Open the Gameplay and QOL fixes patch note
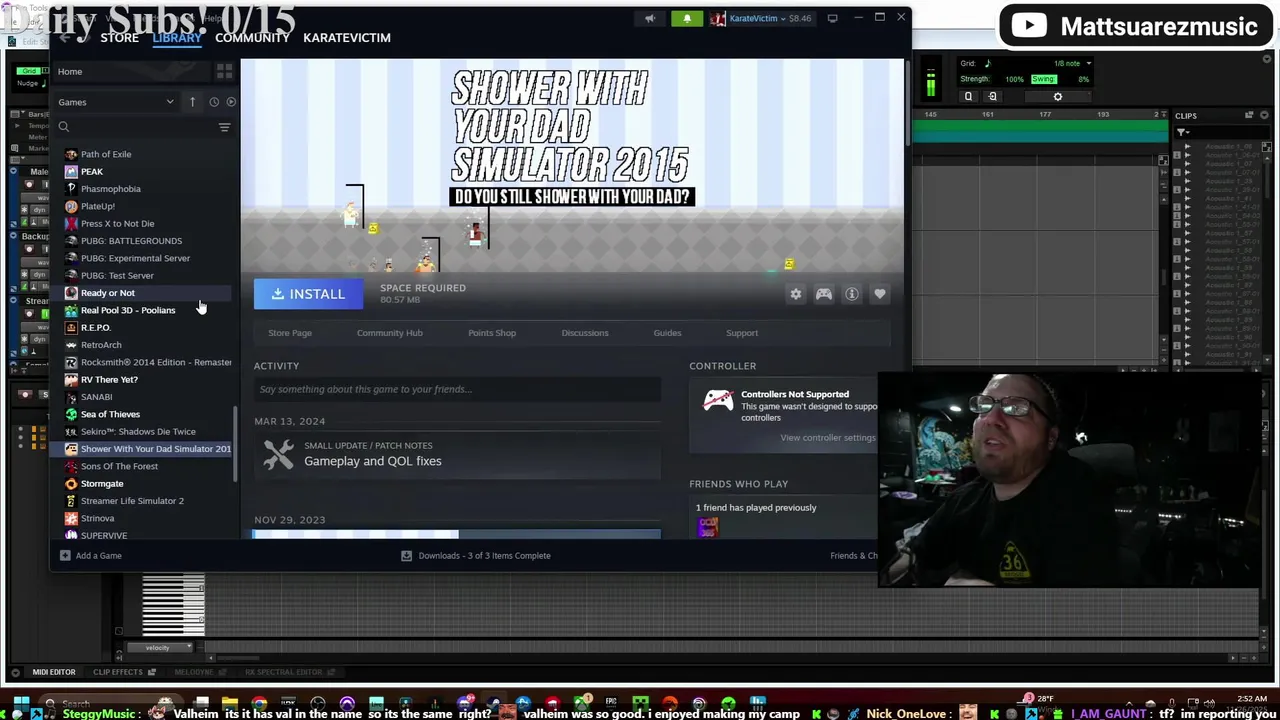This screenshot has height=720, width=1280. (457, 454)
